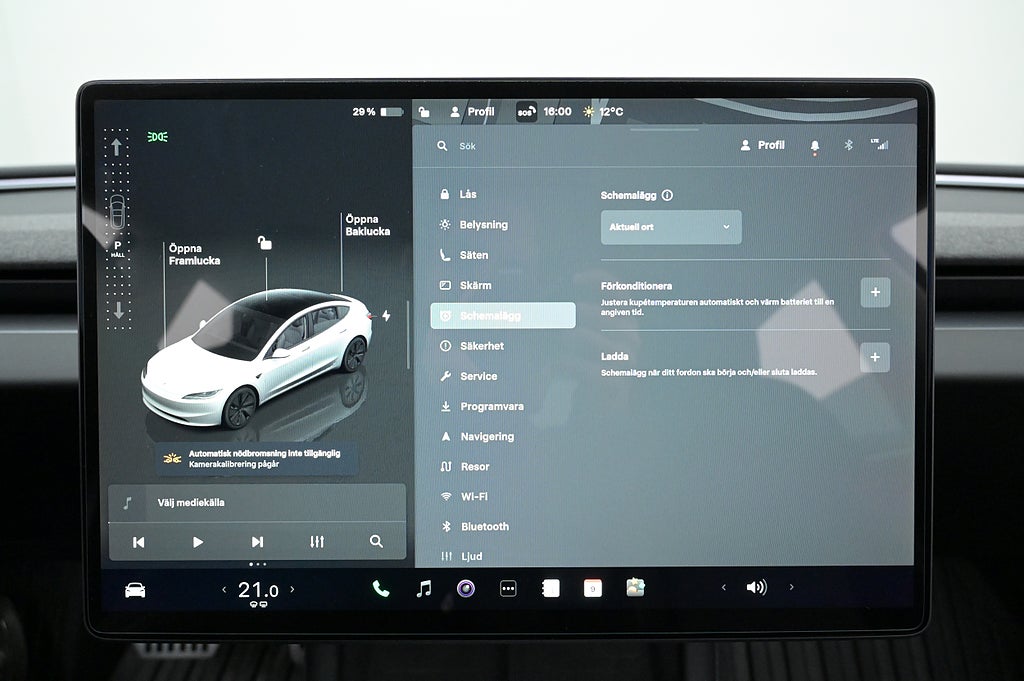This screenshot has width=1024, height=681.
Task: Add a Förkonditionera schedule with plus
Action: pyautogui.click(x=874, y=292)
